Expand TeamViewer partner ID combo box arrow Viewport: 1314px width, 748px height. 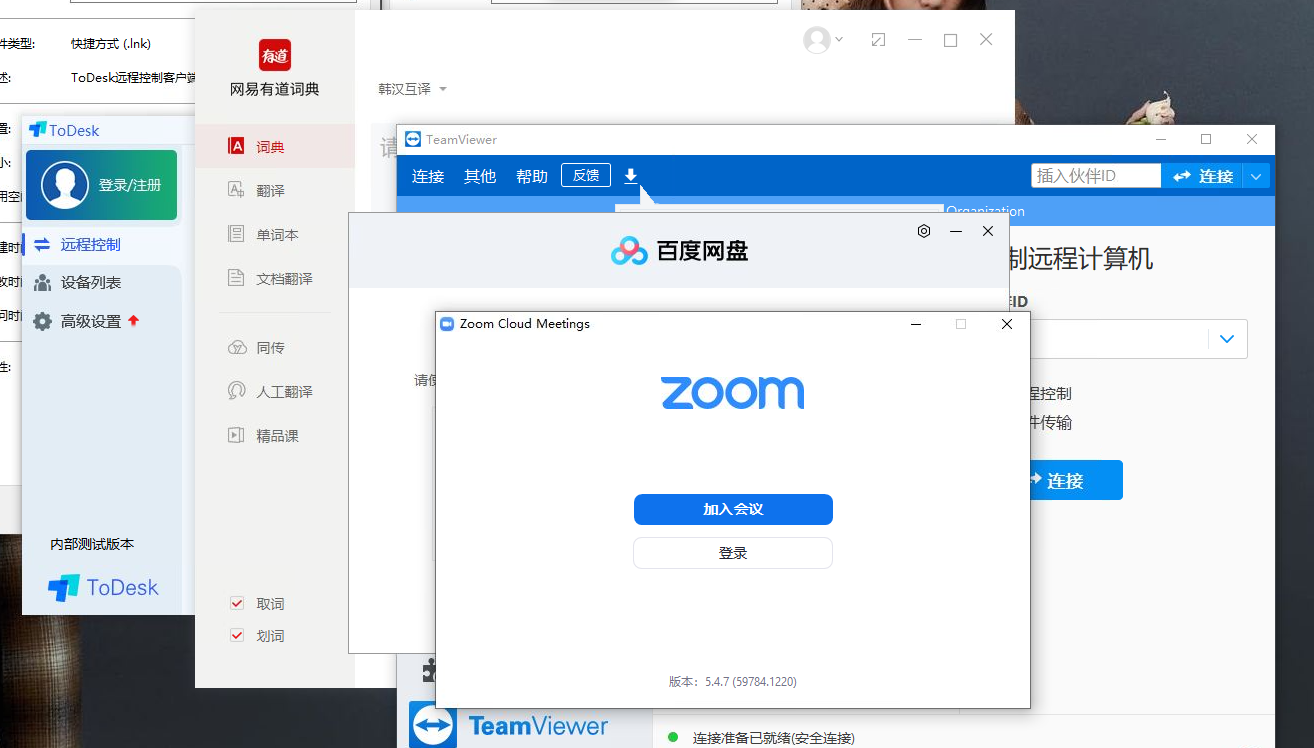pos(1227,339)
